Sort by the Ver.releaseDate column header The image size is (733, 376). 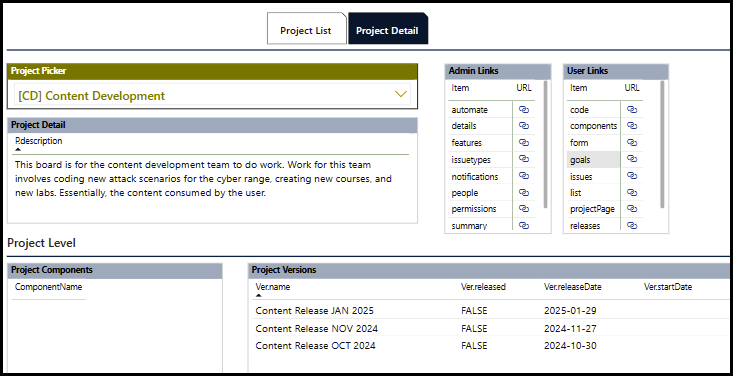573,287
